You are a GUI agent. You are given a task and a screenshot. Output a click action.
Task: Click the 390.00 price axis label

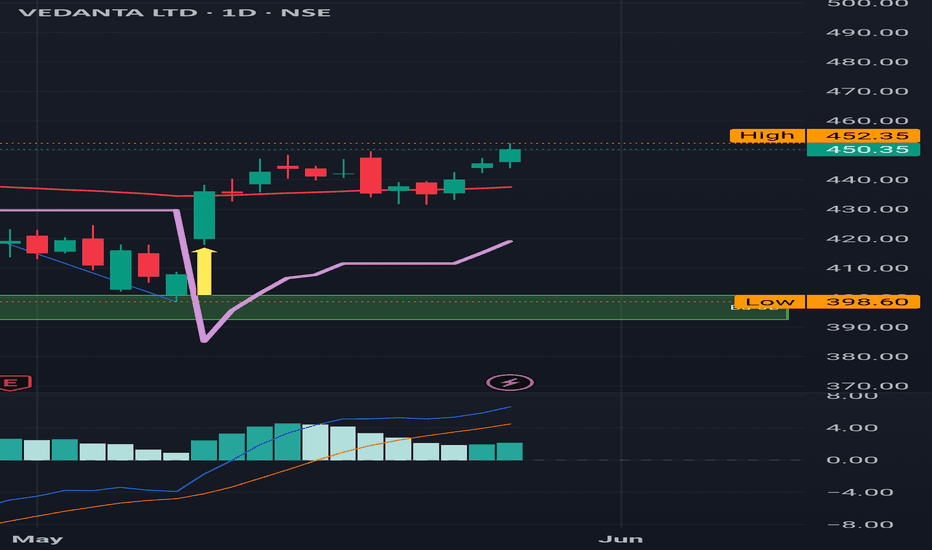(867, 328)
